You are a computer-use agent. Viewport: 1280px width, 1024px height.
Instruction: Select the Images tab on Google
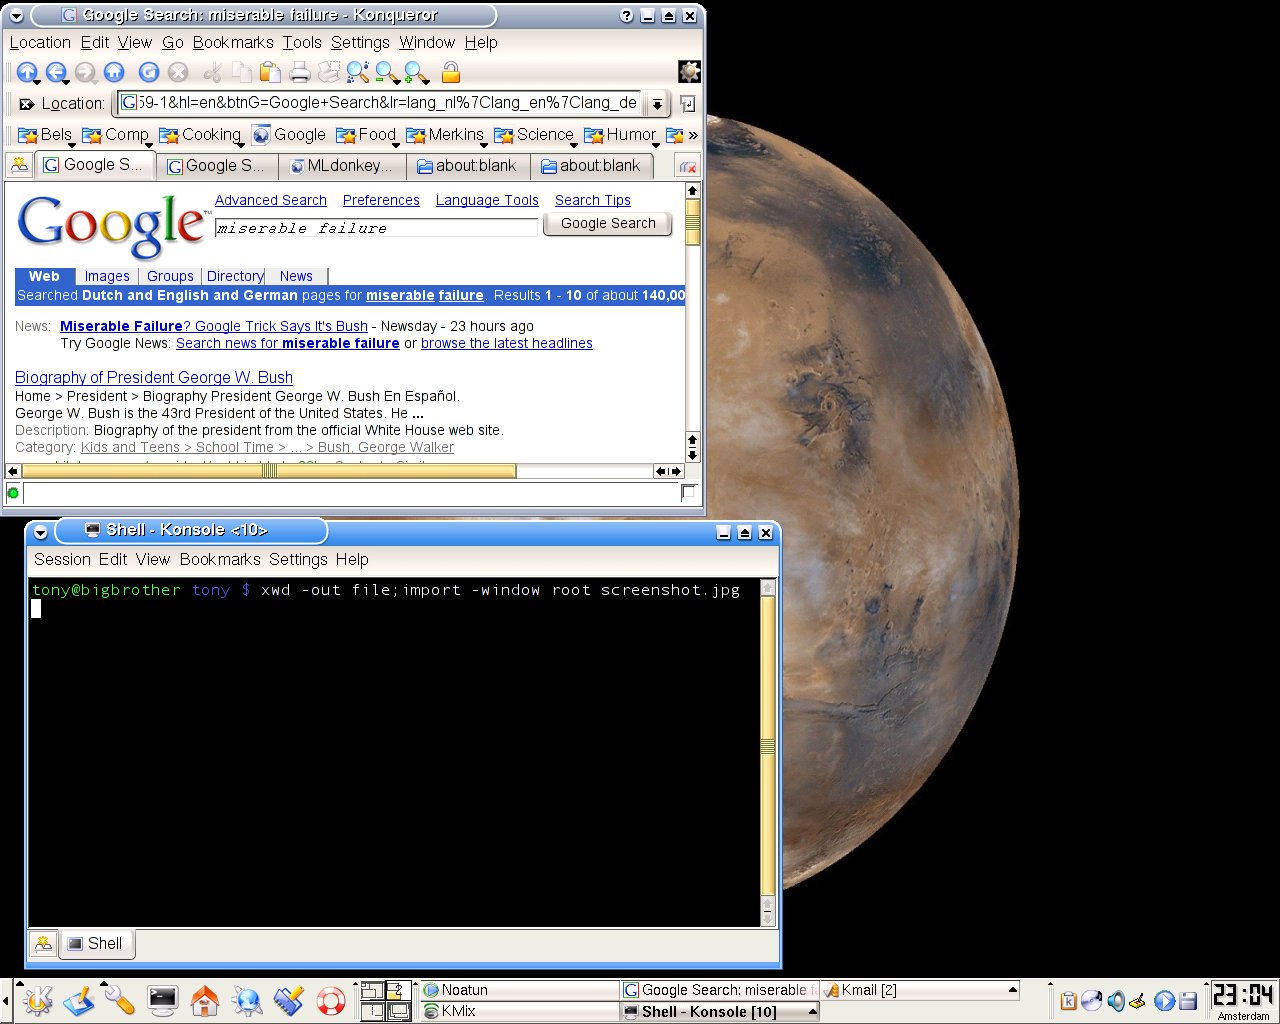(x=107, y=276)
